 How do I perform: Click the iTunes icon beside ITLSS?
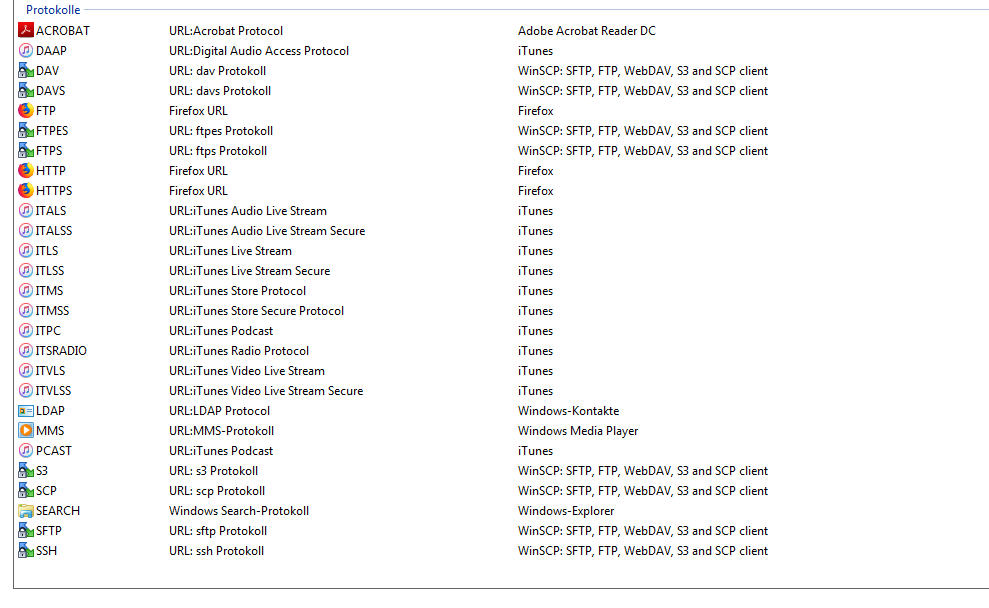[26, 271]
